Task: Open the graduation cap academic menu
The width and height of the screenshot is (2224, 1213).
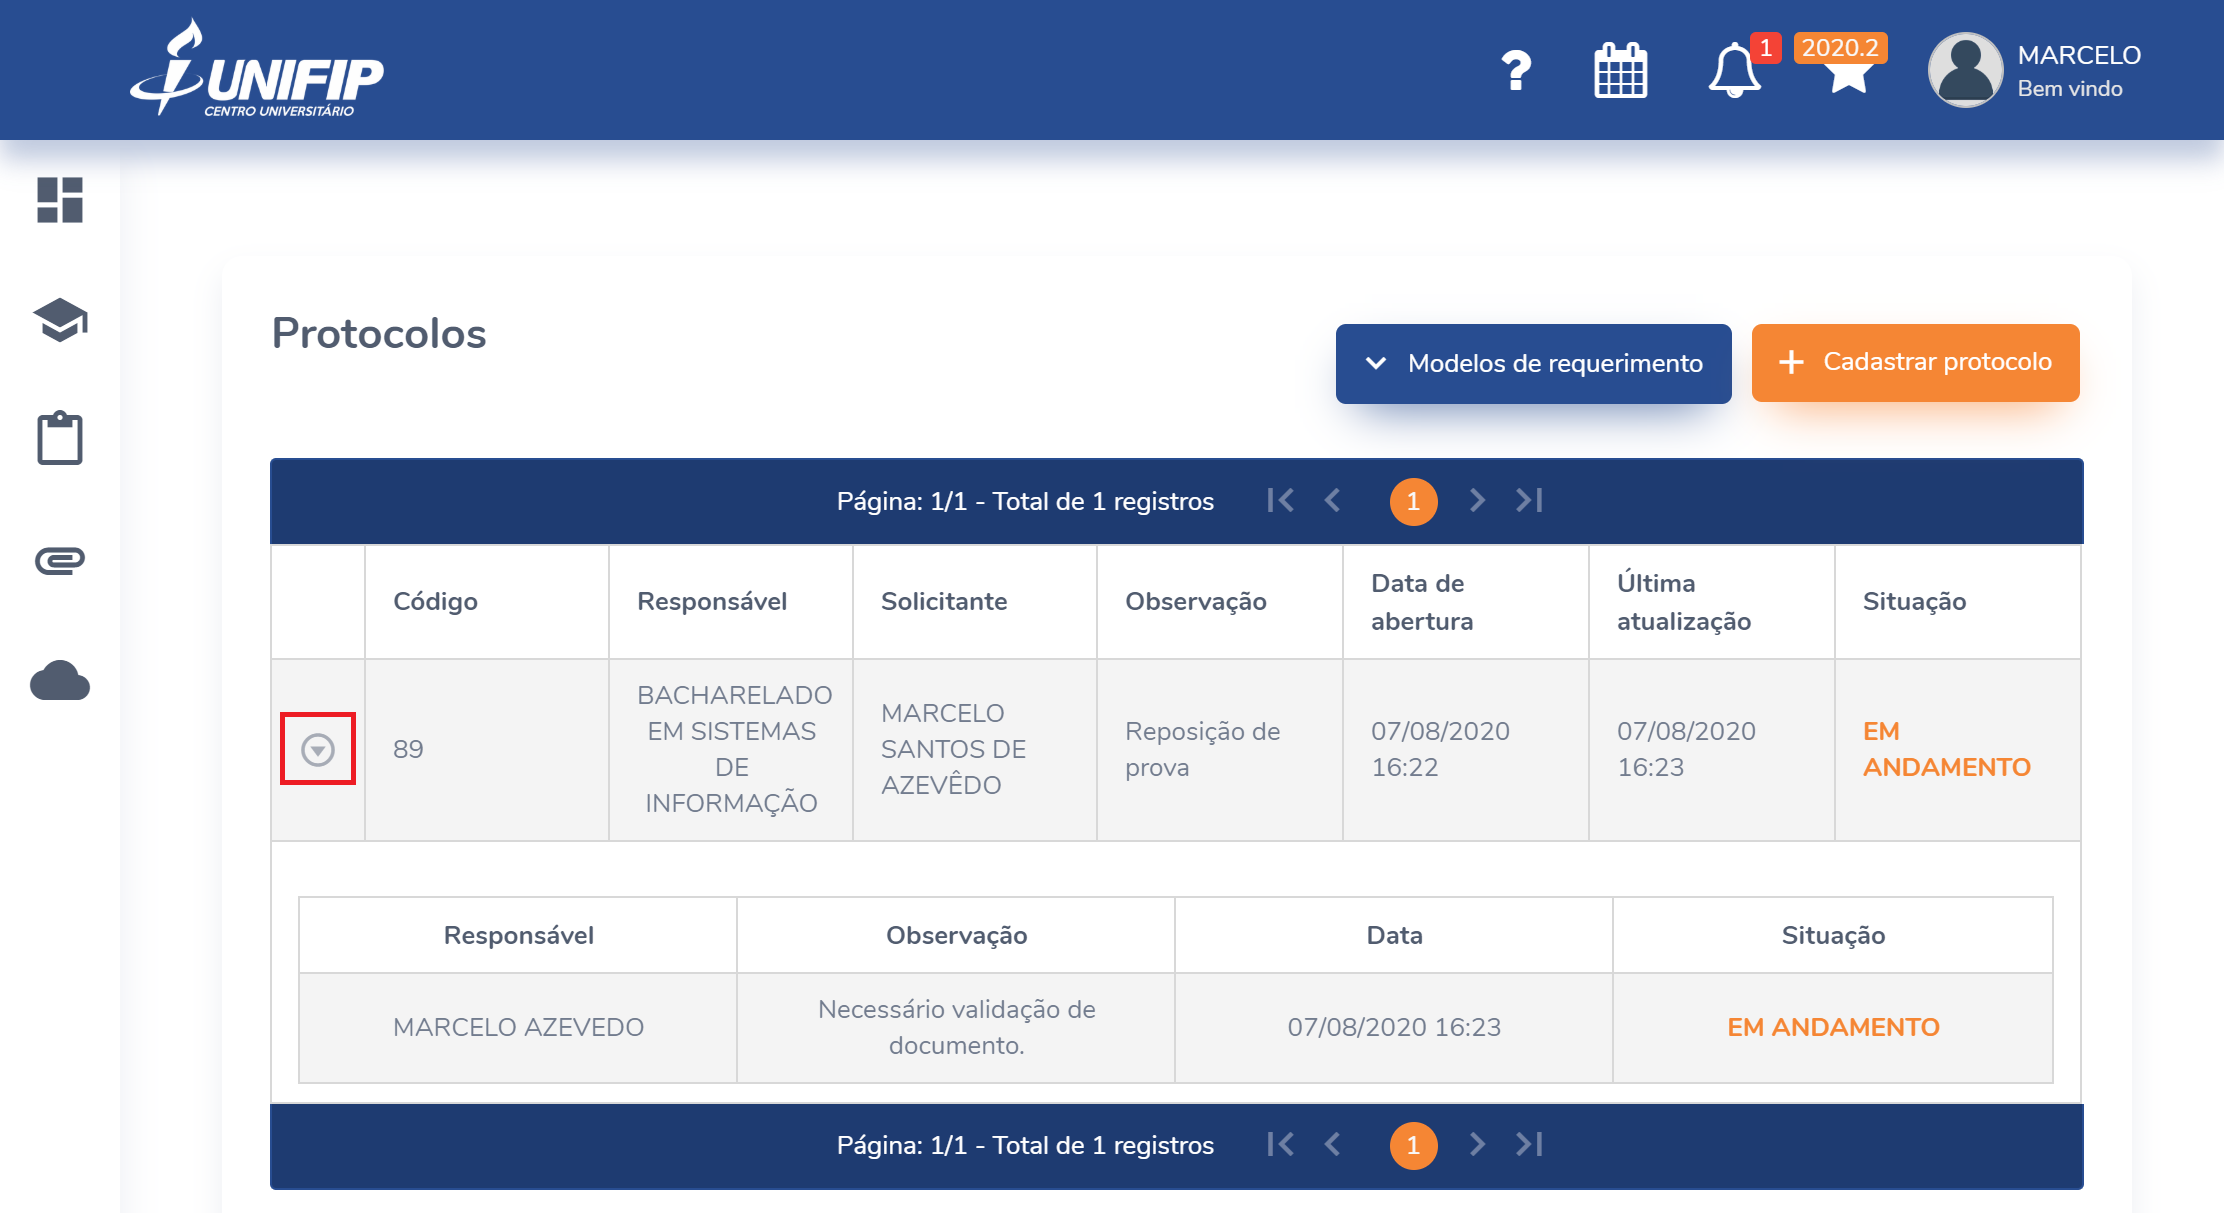Action: [60, 320]
